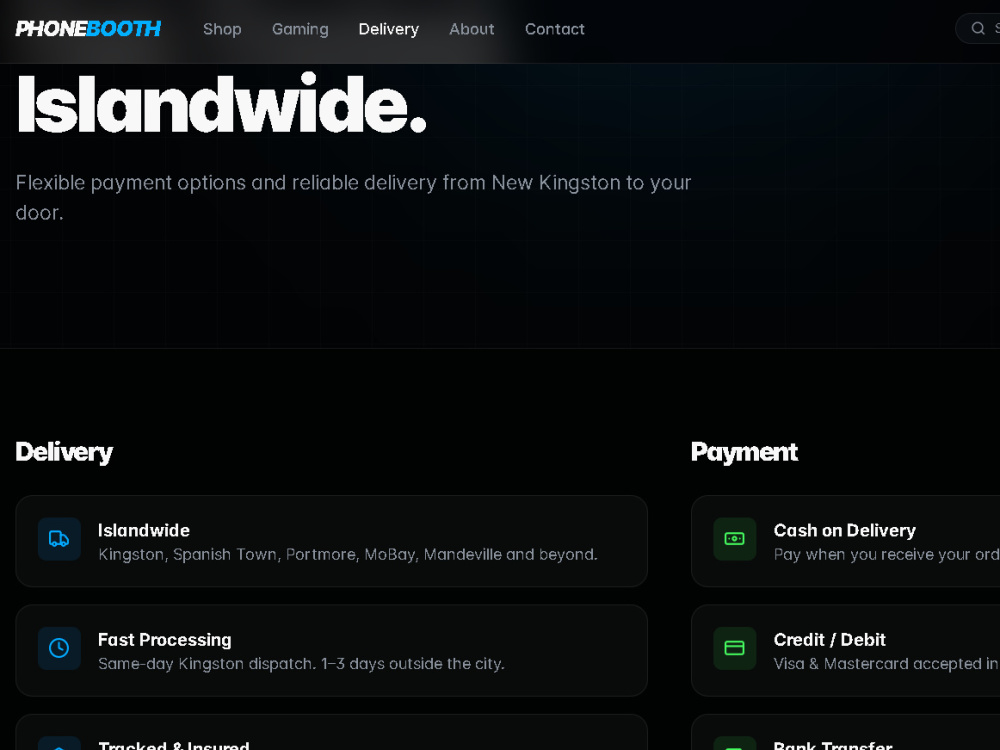Click the PhoneBooth logo
The height and width of the screenshot is (750, 1000).
point(88,29)
